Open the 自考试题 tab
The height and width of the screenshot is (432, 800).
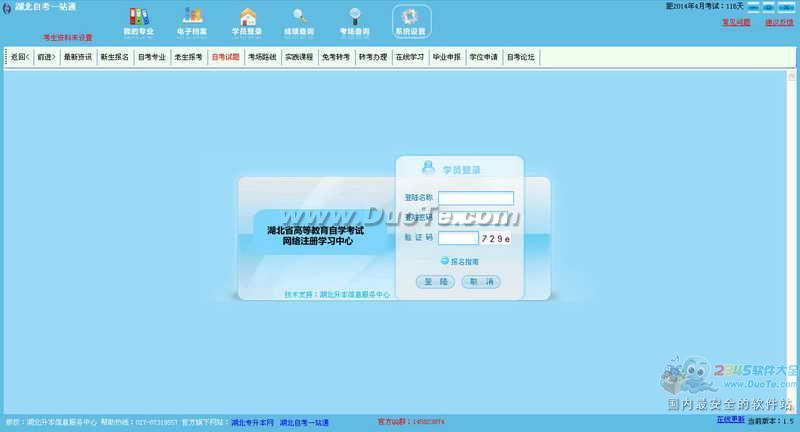click(225, 57)
